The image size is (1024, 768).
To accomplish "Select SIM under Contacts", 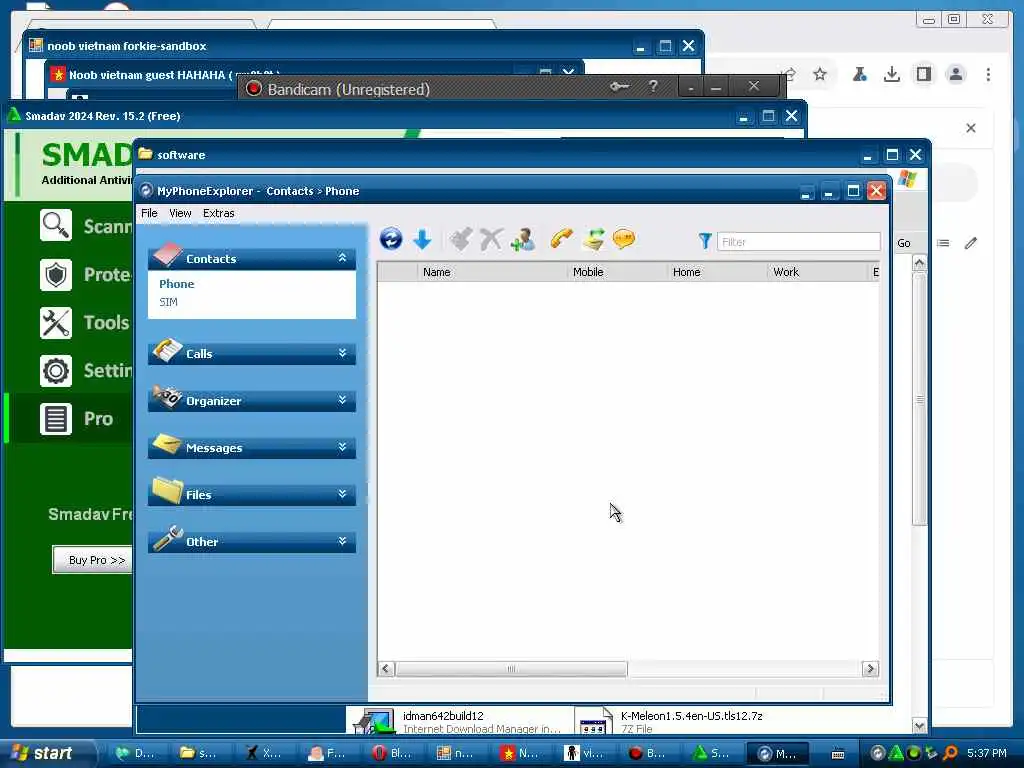I will point(168,302).
